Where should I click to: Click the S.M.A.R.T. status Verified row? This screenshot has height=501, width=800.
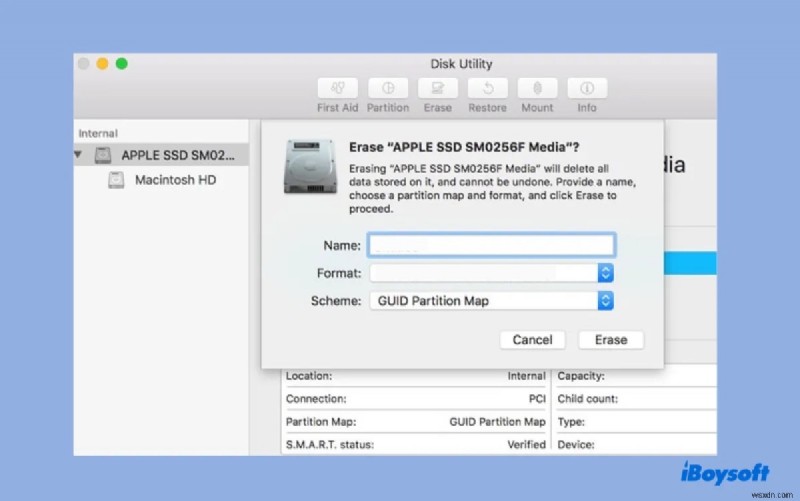click(415, 445)
